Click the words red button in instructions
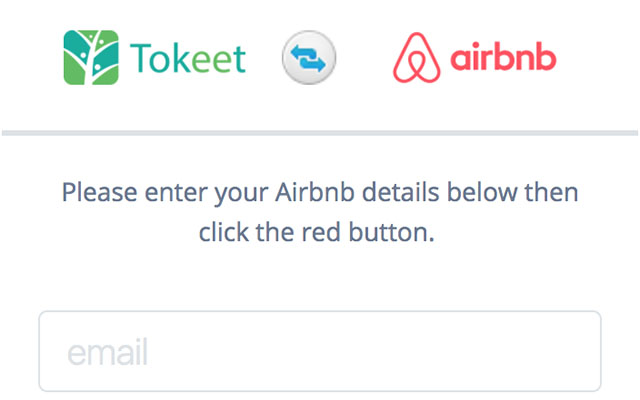 pyautogui.click(x=365, y=232)
